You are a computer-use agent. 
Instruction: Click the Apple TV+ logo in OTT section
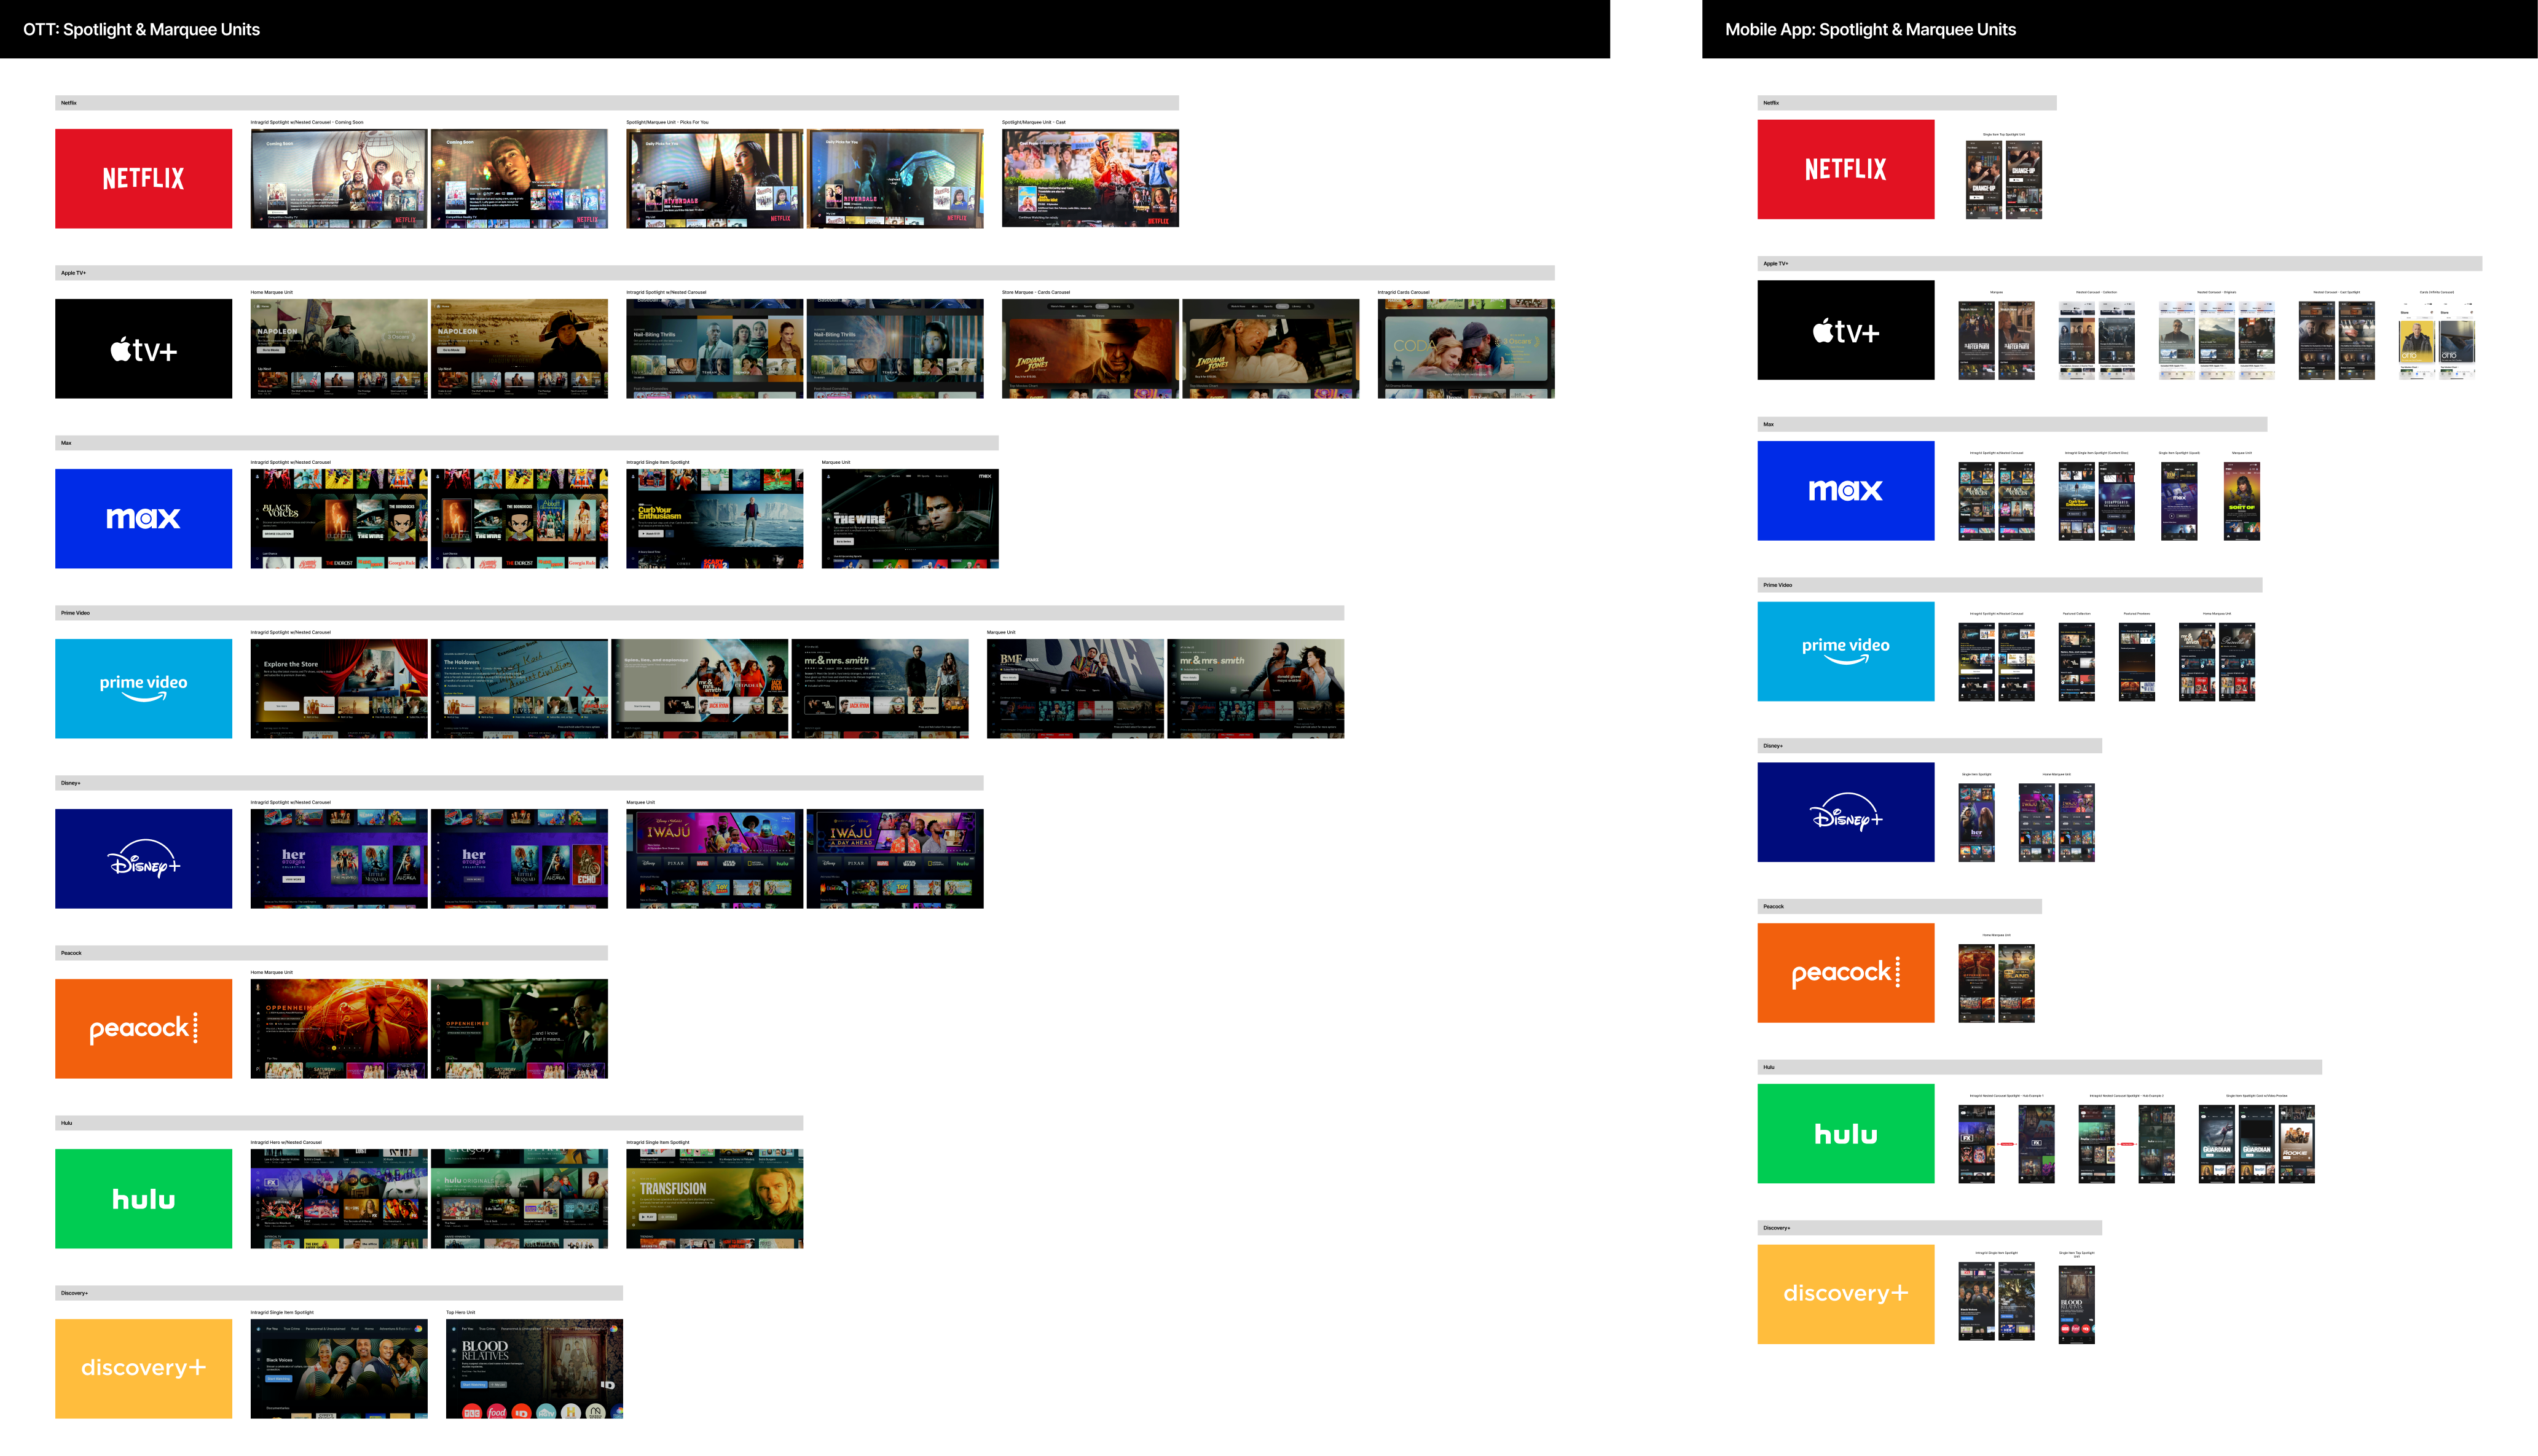pos(143,348)
